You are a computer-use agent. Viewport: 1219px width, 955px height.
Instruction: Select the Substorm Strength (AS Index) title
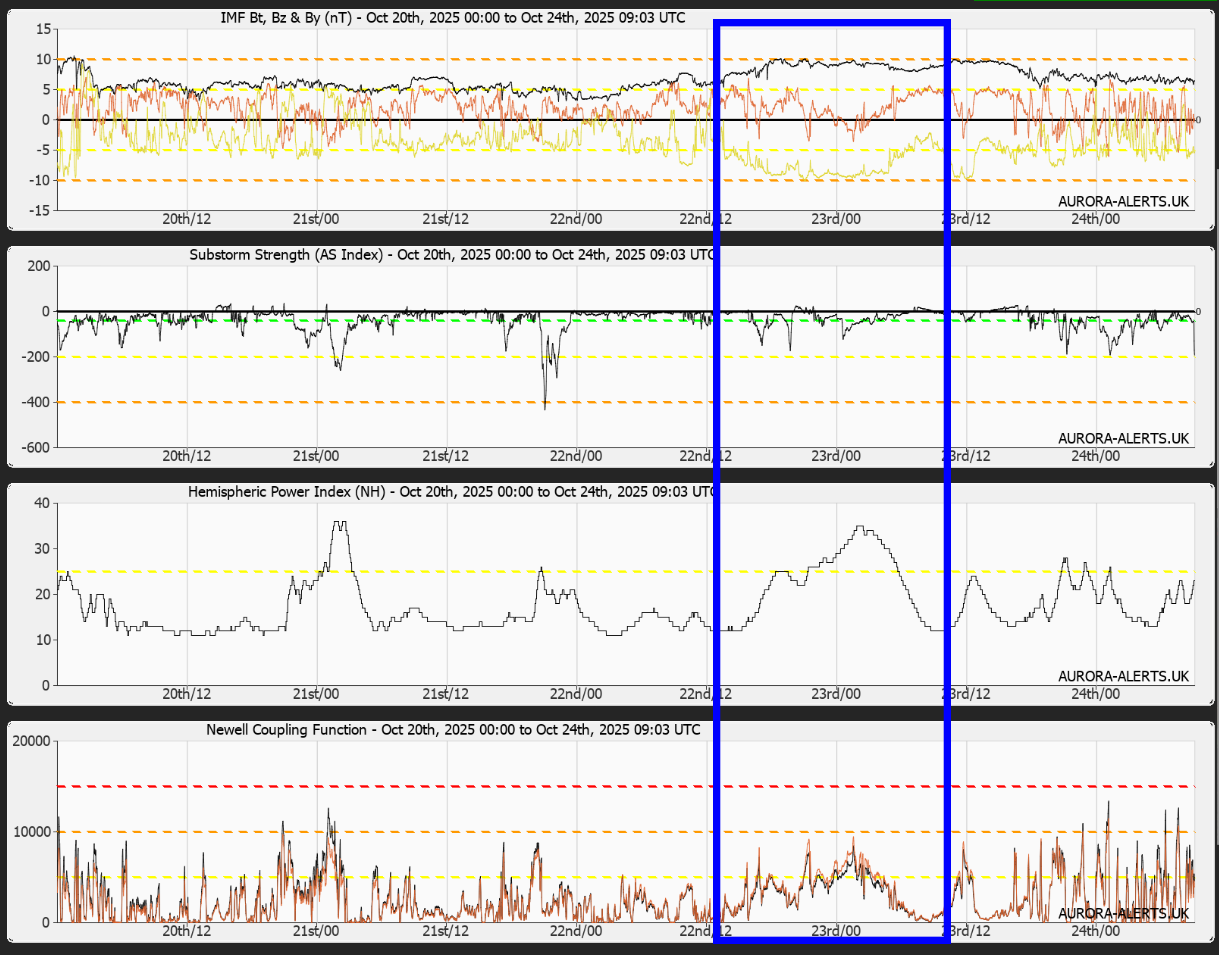pos(452,255)
